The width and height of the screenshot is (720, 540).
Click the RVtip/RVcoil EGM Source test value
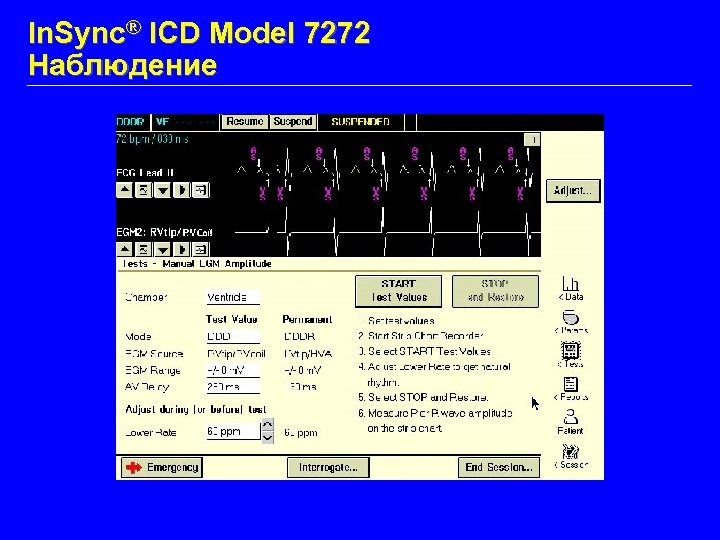tap(236, 354)
